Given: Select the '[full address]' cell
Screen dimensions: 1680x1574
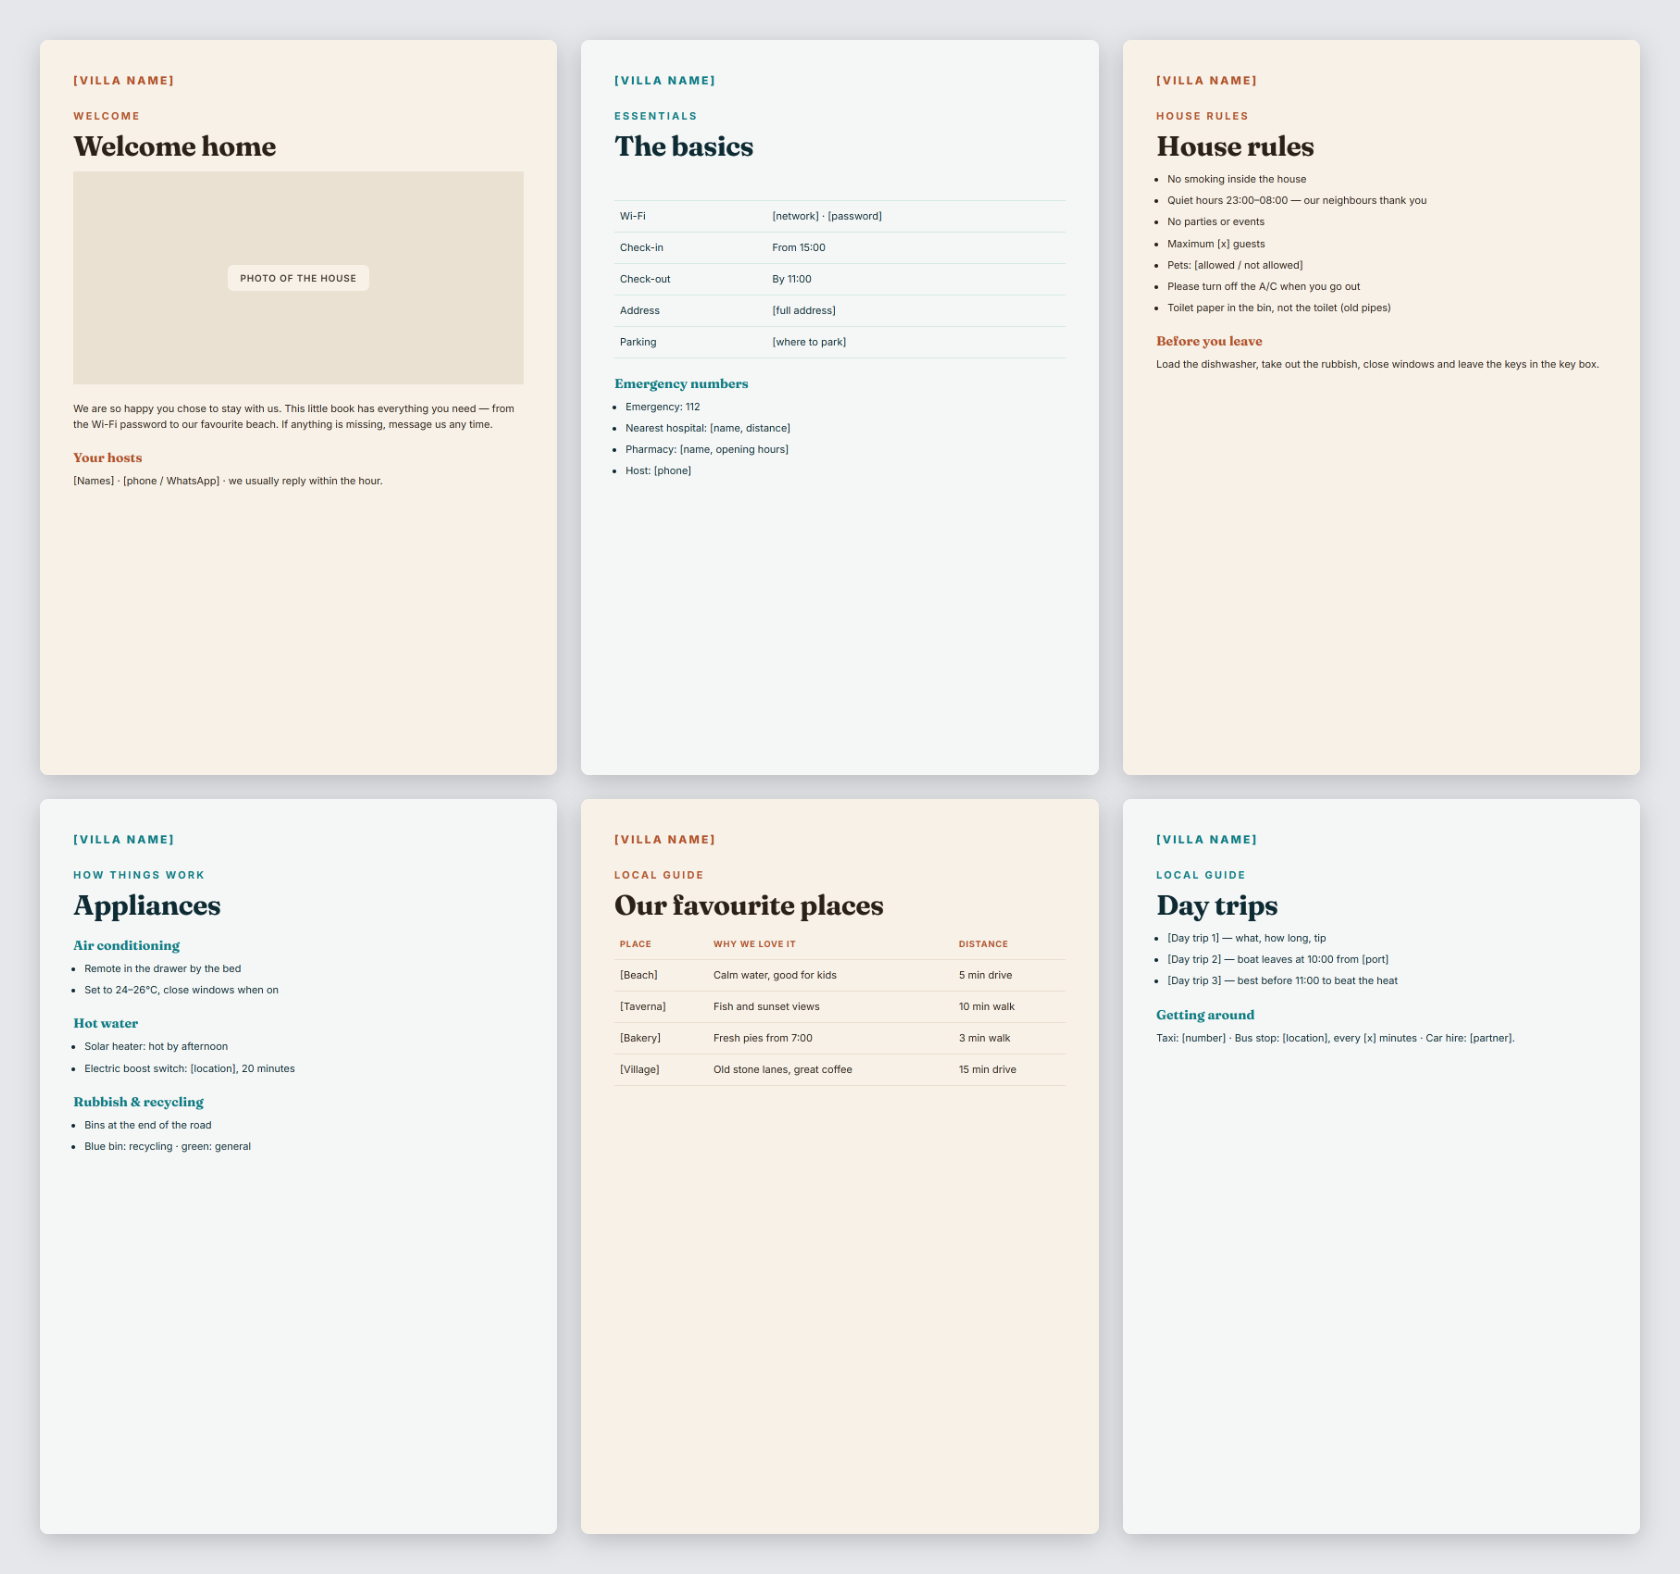Looking at the screenshot, I should coord(804,311).
